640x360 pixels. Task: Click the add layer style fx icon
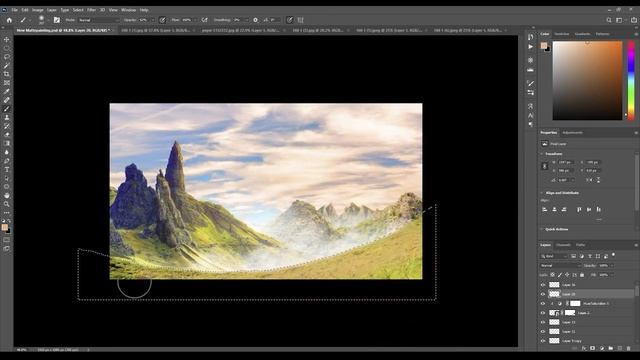(x=584, y=348)
